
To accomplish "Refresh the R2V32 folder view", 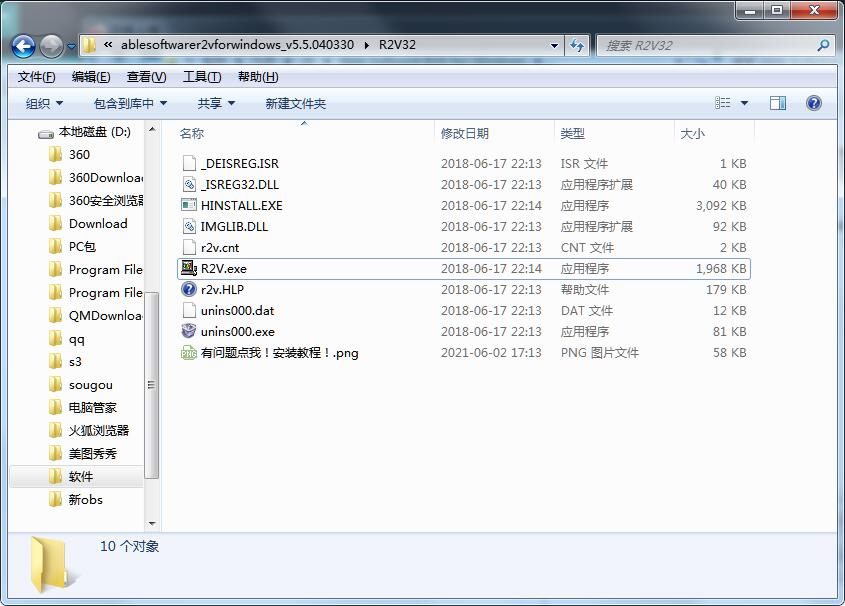I will tap(577, 46).
